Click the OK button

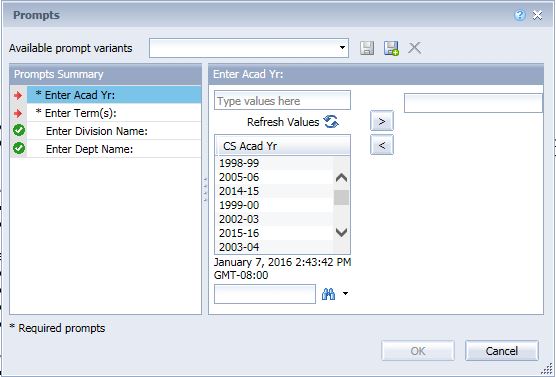pos(418,351)
